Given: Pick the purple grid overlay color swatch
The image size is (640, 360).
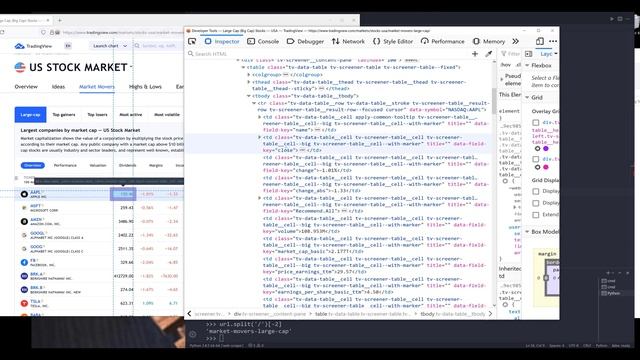Looking at the screenshot, I should (546, 149).
